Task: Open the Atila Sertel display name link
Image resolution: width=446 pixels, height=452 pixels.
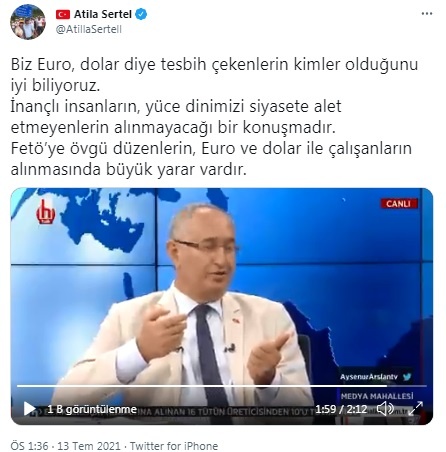Action: 103,14
